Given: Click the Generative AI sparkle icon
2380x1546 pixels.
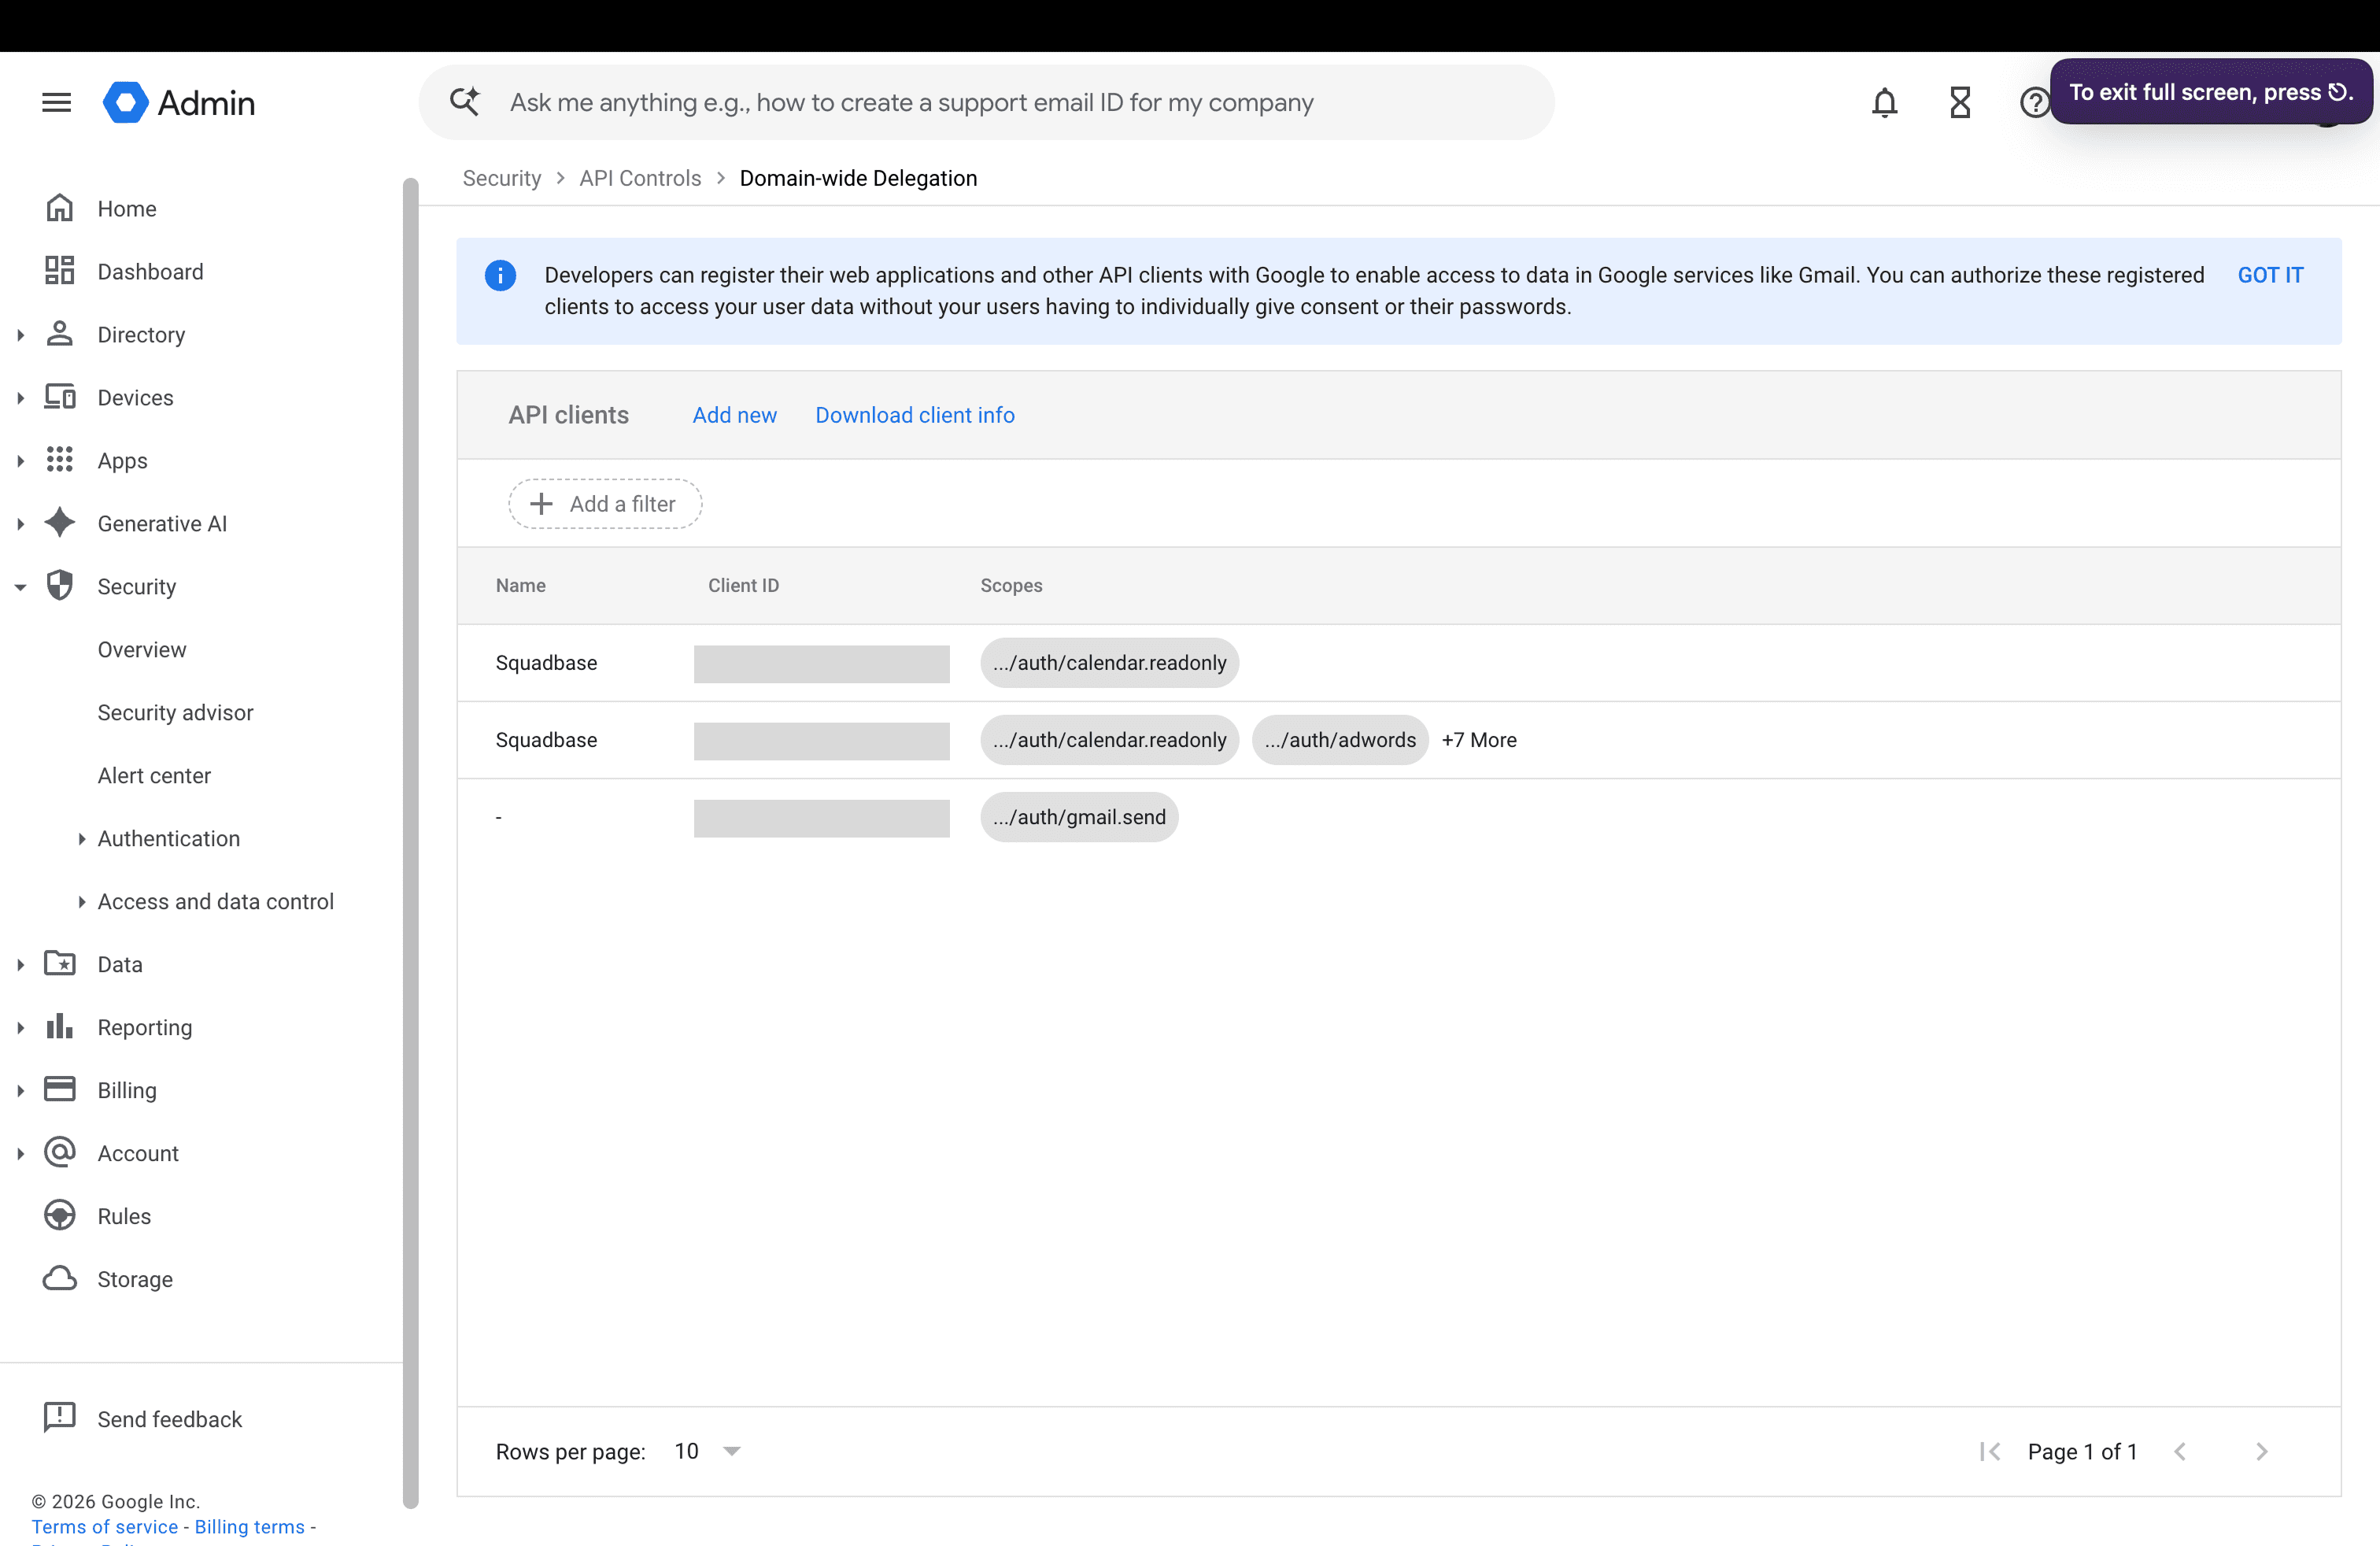Looking at the screenshot, I should click(x=60, y=523).
